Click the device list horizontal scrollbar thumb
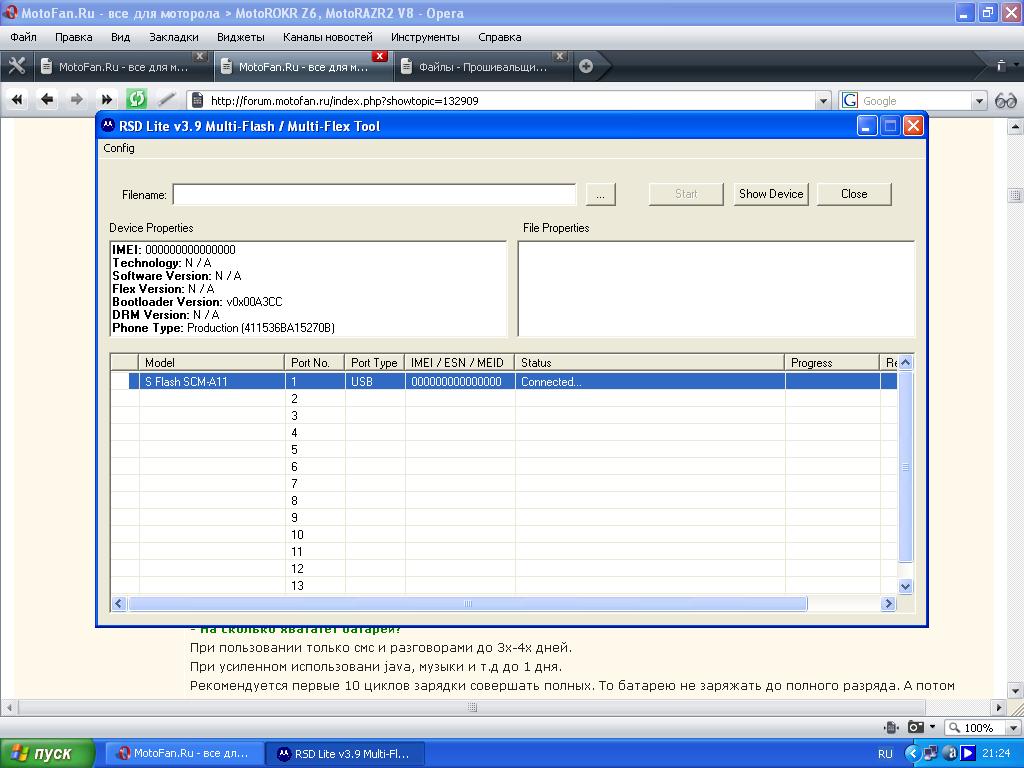This screenshot has width=1024, height=768. (467, 603)
